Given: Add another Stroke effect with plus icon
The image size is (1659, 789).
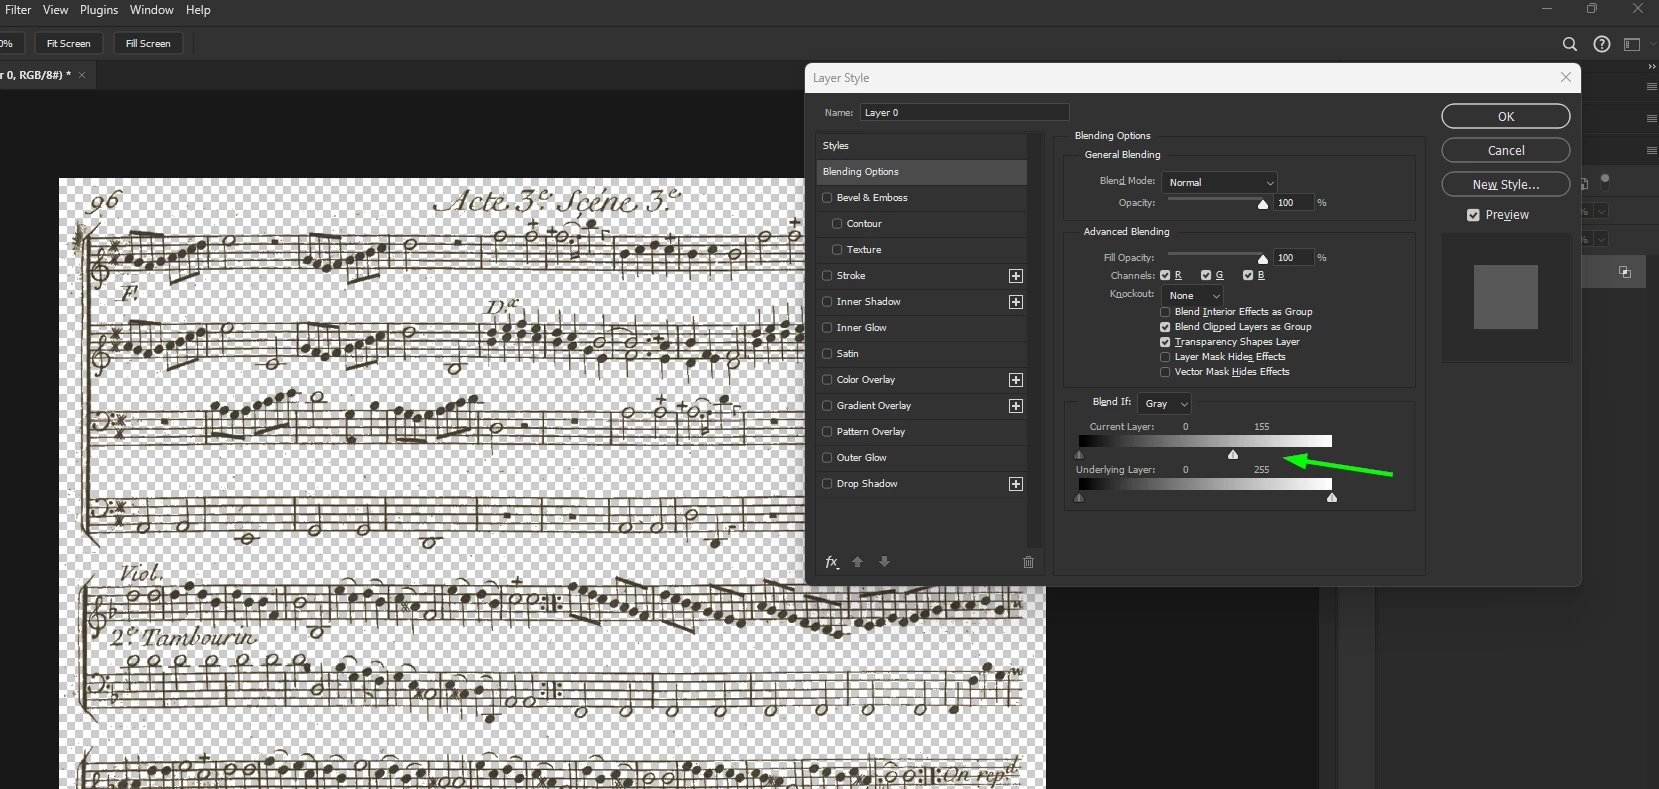Looking at the screenshot, I should pyautogui.click(x=1016, y=276).
